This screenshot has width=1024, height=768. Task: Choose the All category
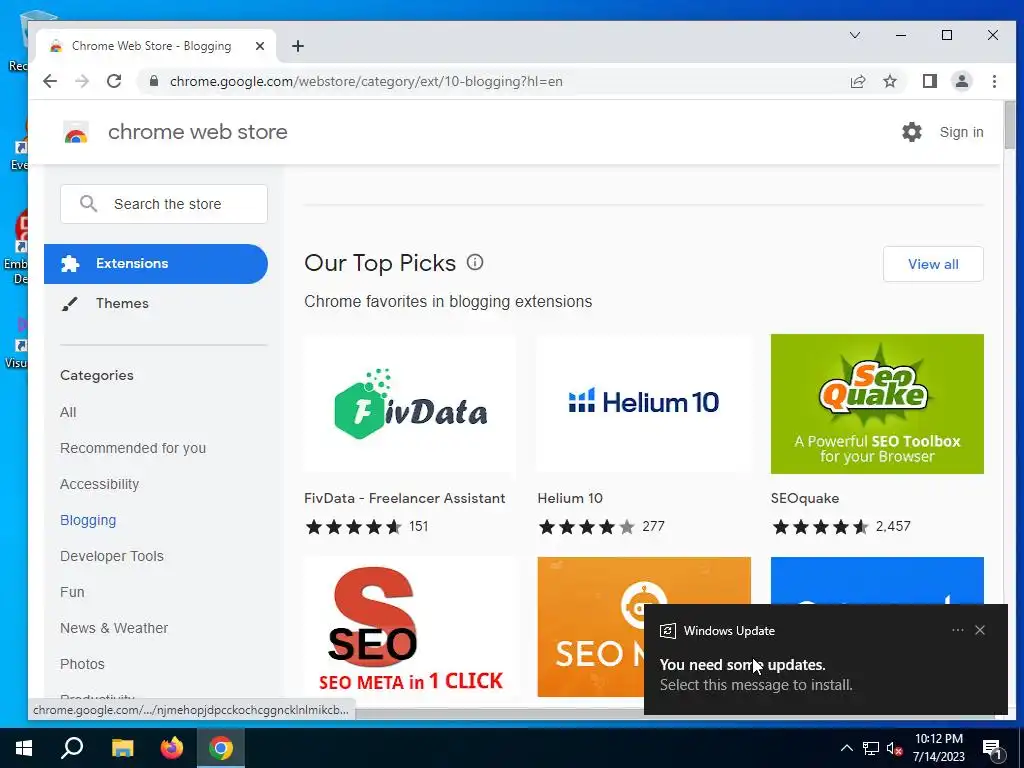[68, 412]
